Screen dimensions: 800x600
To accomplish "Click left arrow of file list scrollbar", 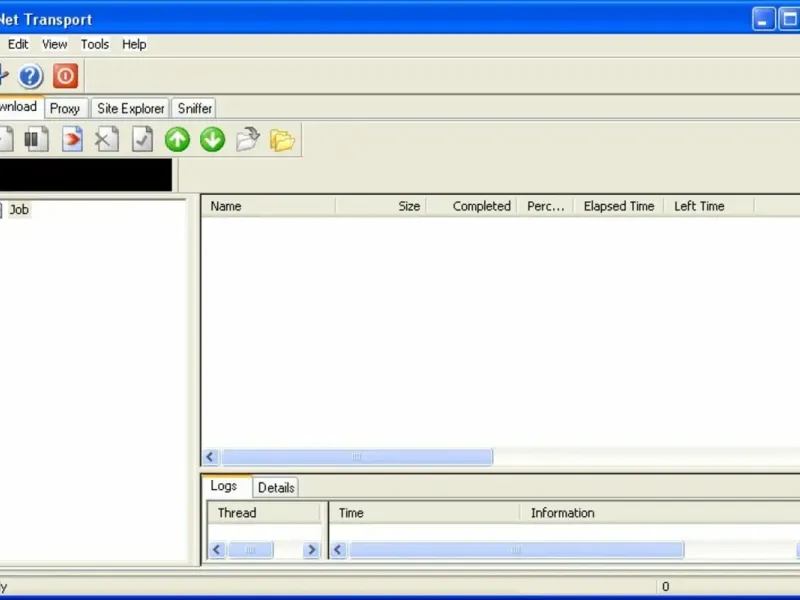I will tap(211, 457).
